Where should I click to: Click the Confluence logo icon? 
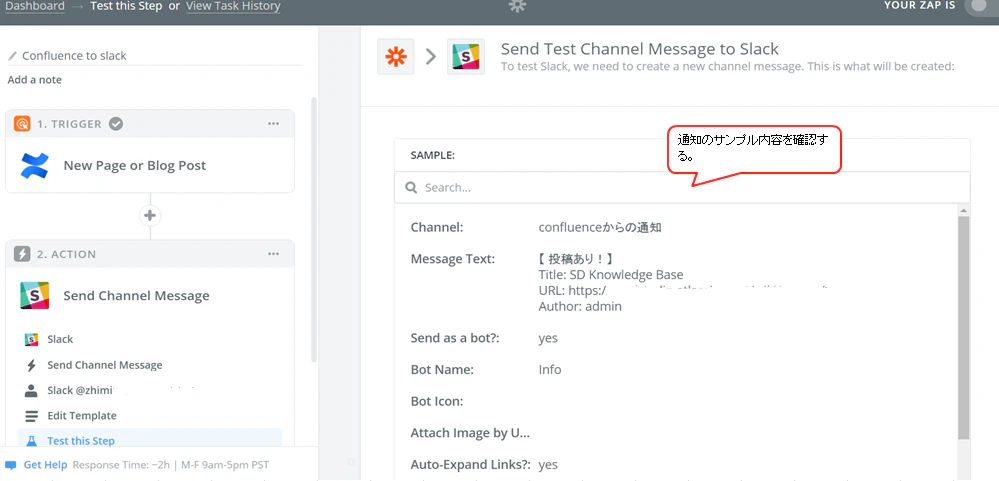click(x=34, y=166)
